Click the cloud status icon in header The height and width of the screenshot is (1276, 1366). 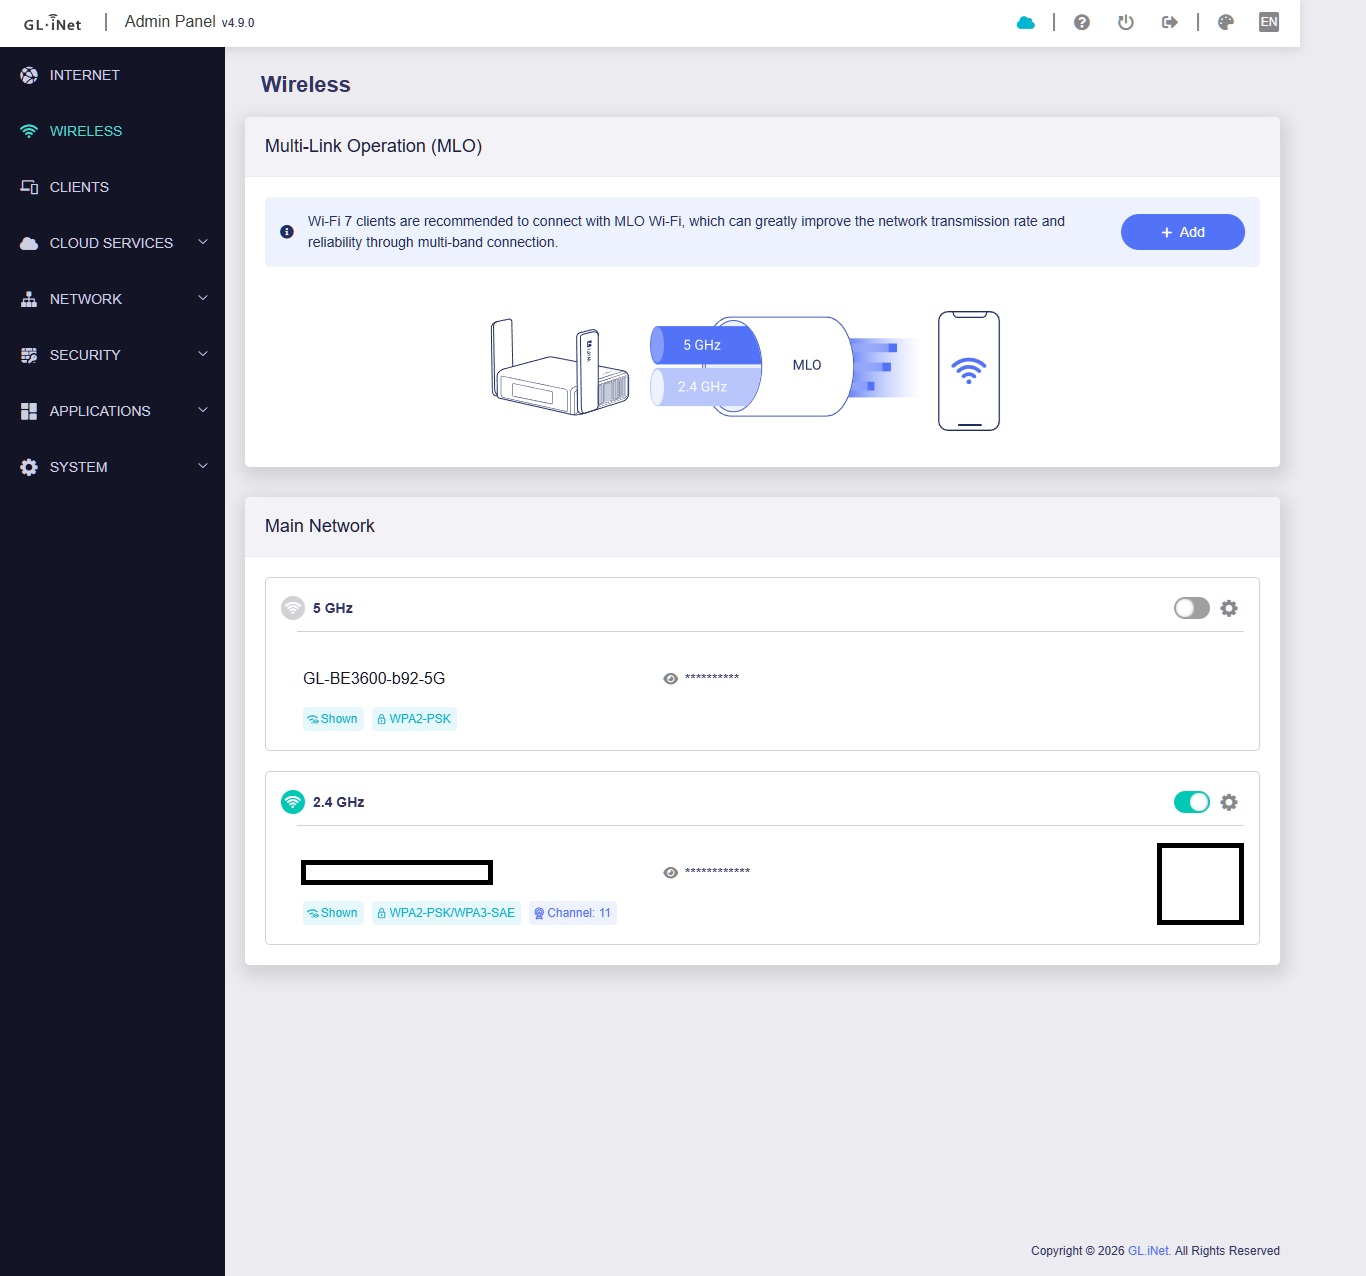[1025, 22]
